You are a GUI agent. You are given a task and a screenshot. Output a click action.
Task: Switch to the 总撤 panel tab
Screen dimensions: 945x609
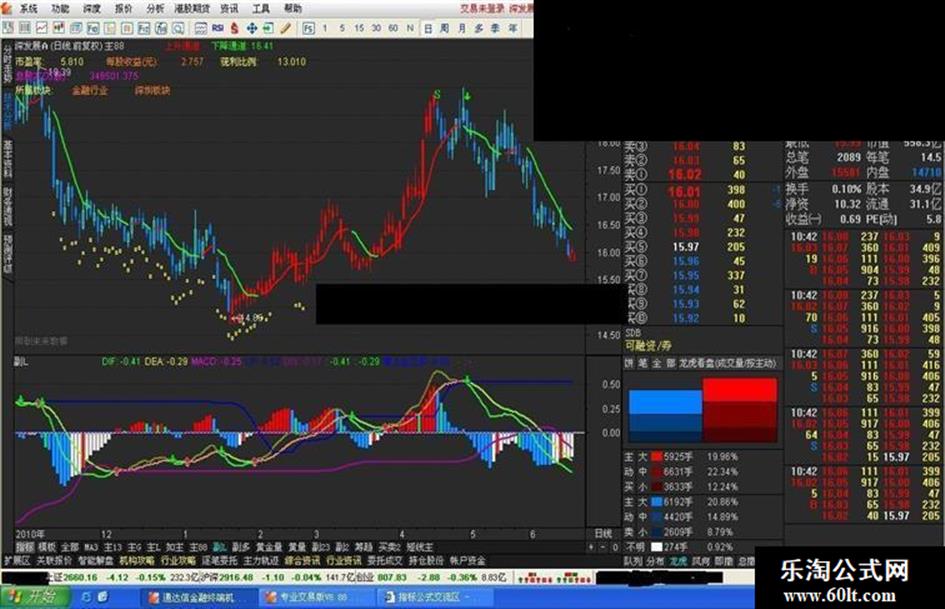coord(747,561)
